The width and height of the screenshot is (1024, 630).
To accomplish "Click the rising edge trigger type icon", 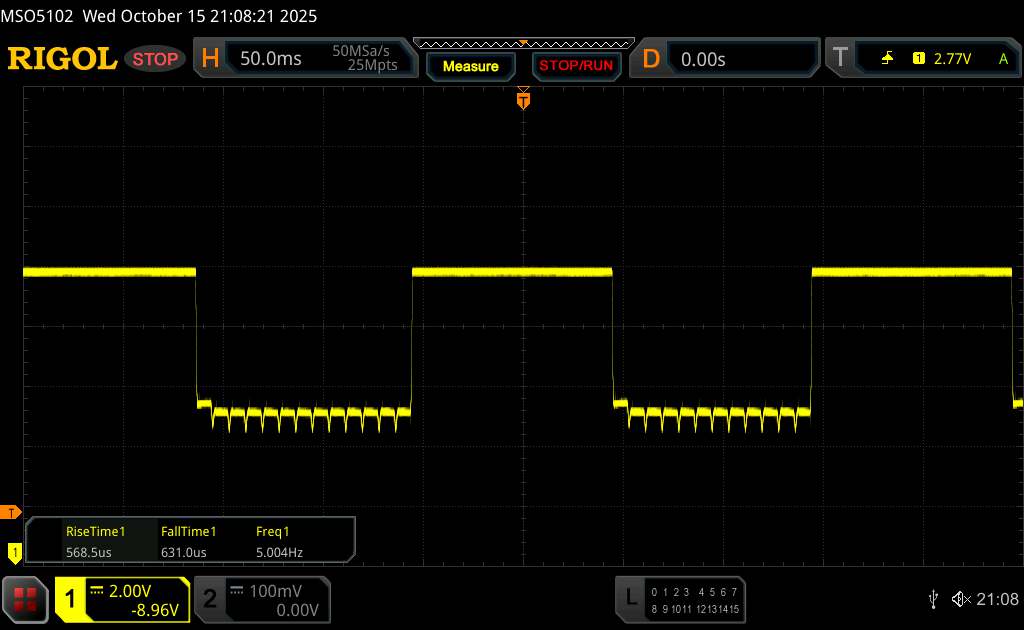I will [888, 59].
